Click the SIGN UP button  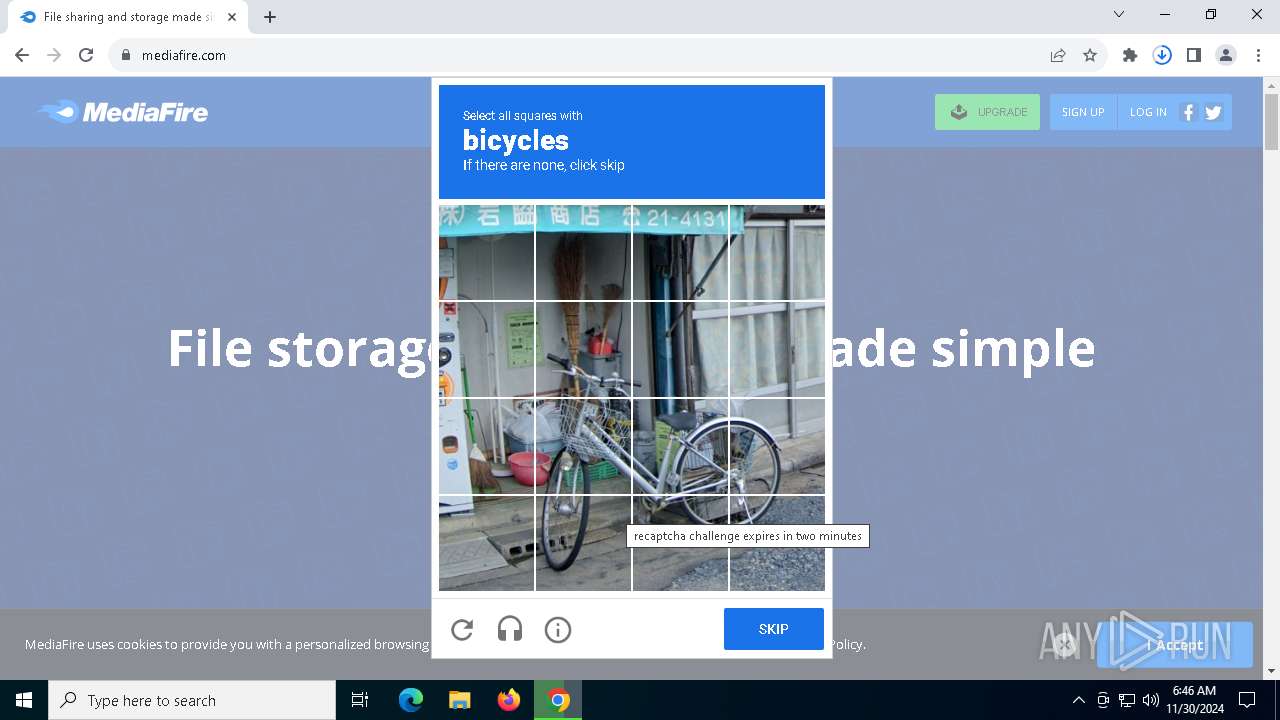coord(1083,112)
